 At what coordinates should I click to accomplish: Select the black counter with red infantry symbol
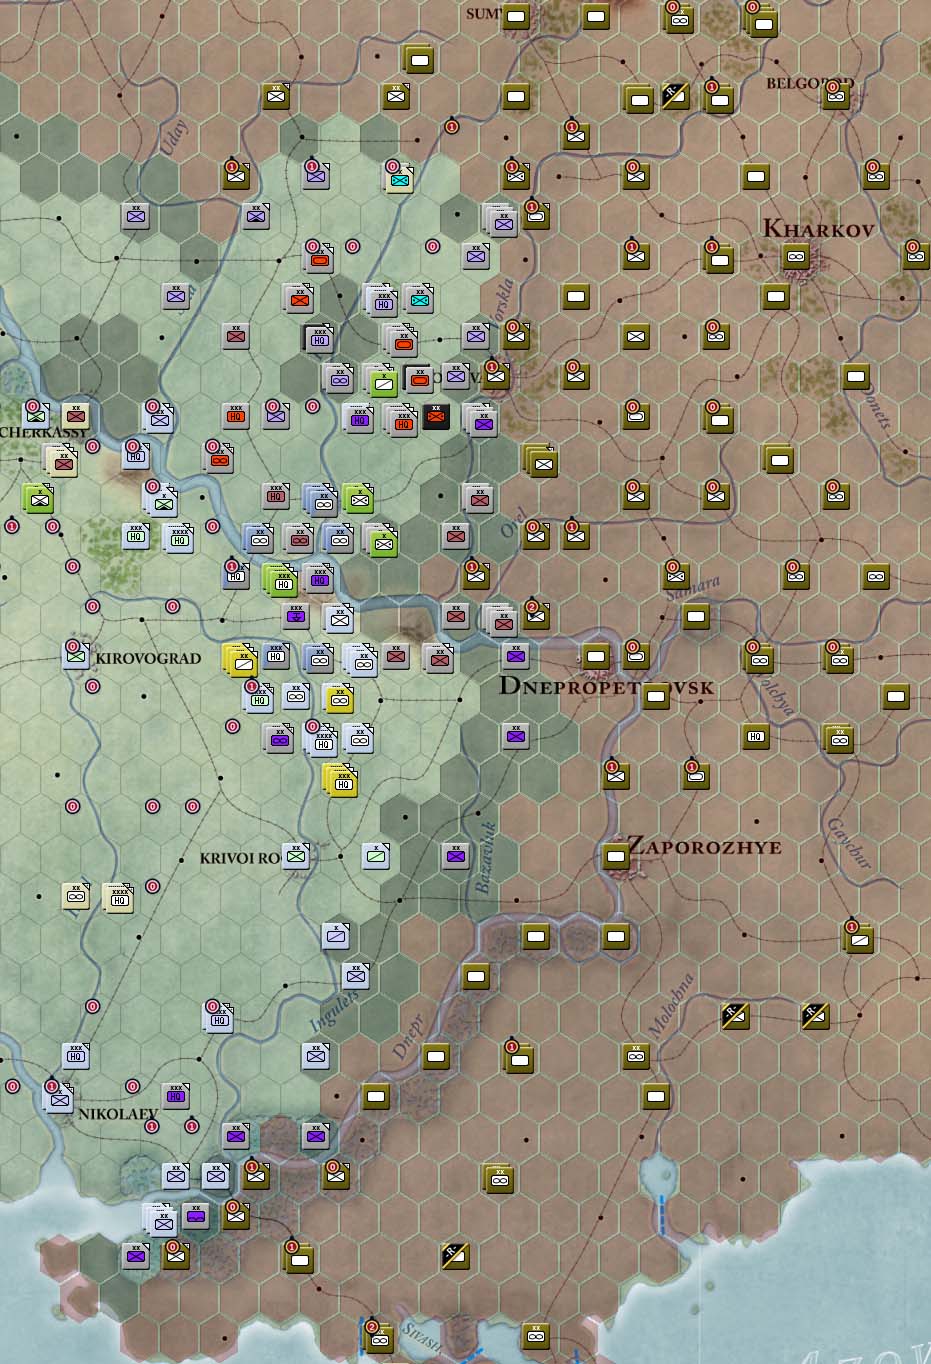(436, 417)
